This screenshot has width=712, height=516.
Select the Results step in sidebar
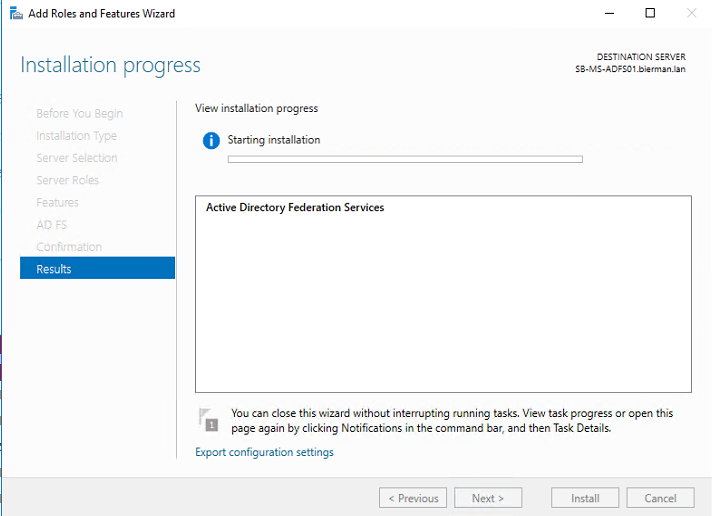pyautogui.click(x=98, y=268)
